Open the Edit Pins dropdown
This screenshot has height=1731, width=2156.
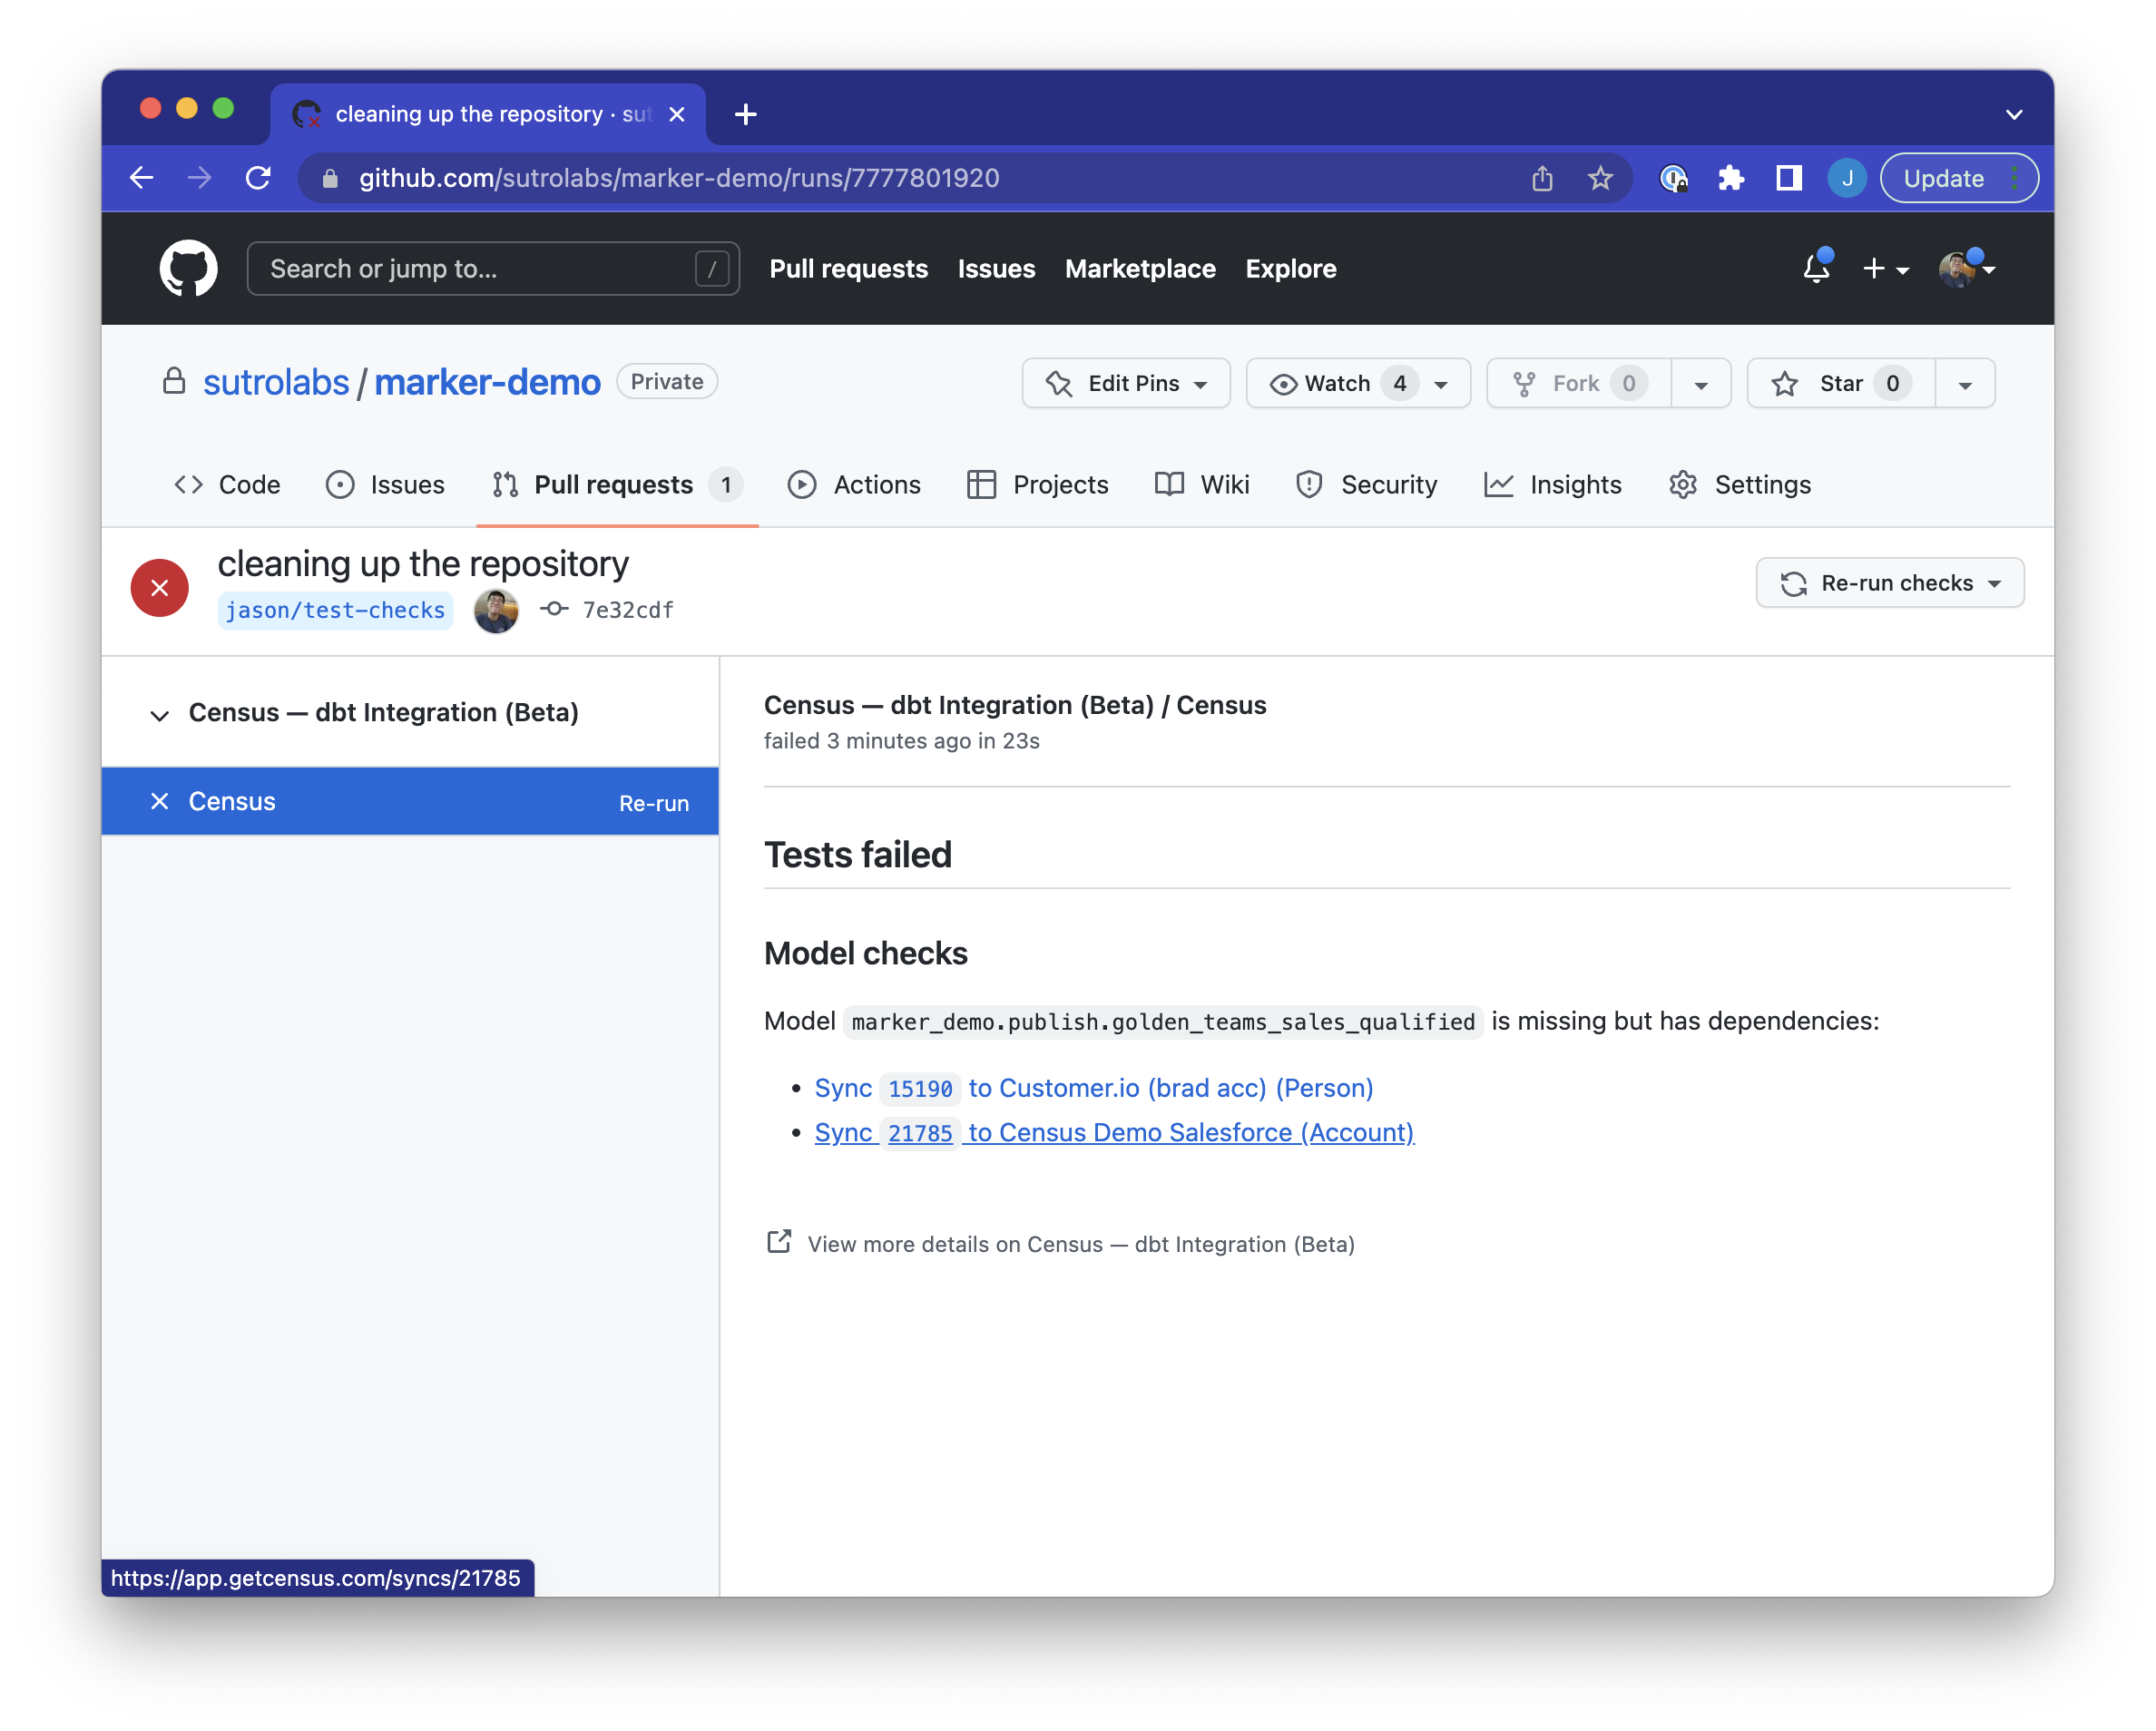click(1126, 383)
